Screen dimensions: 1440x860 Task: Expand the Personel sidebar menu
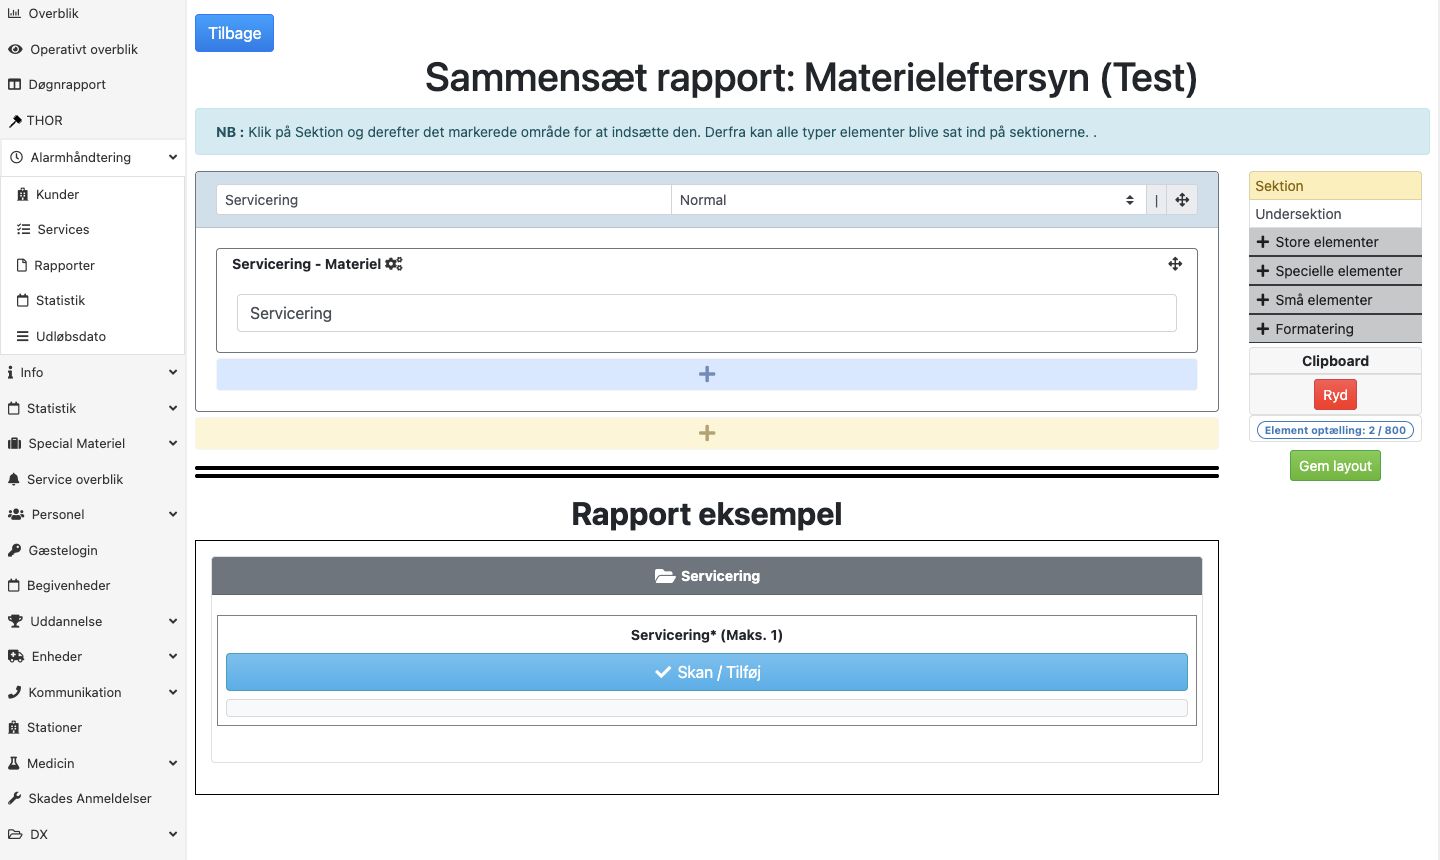click(92, 515)
